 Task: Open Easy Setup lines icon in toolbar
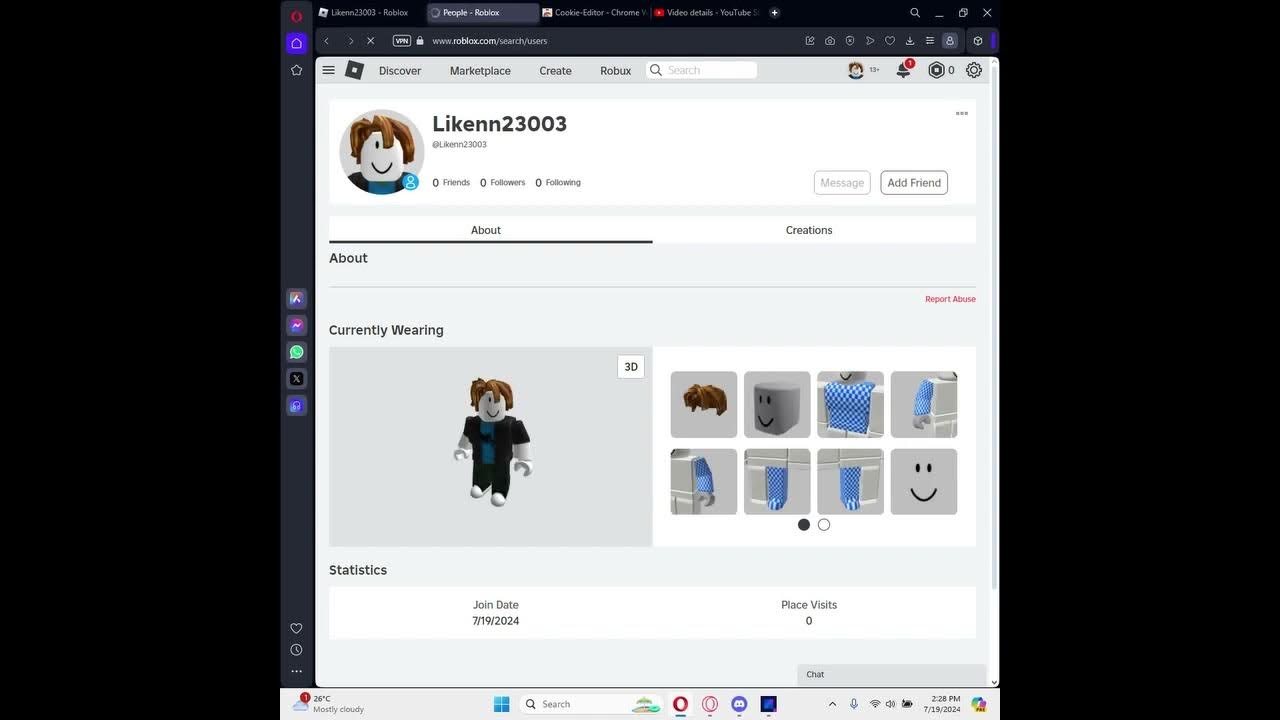click(930, 41)
